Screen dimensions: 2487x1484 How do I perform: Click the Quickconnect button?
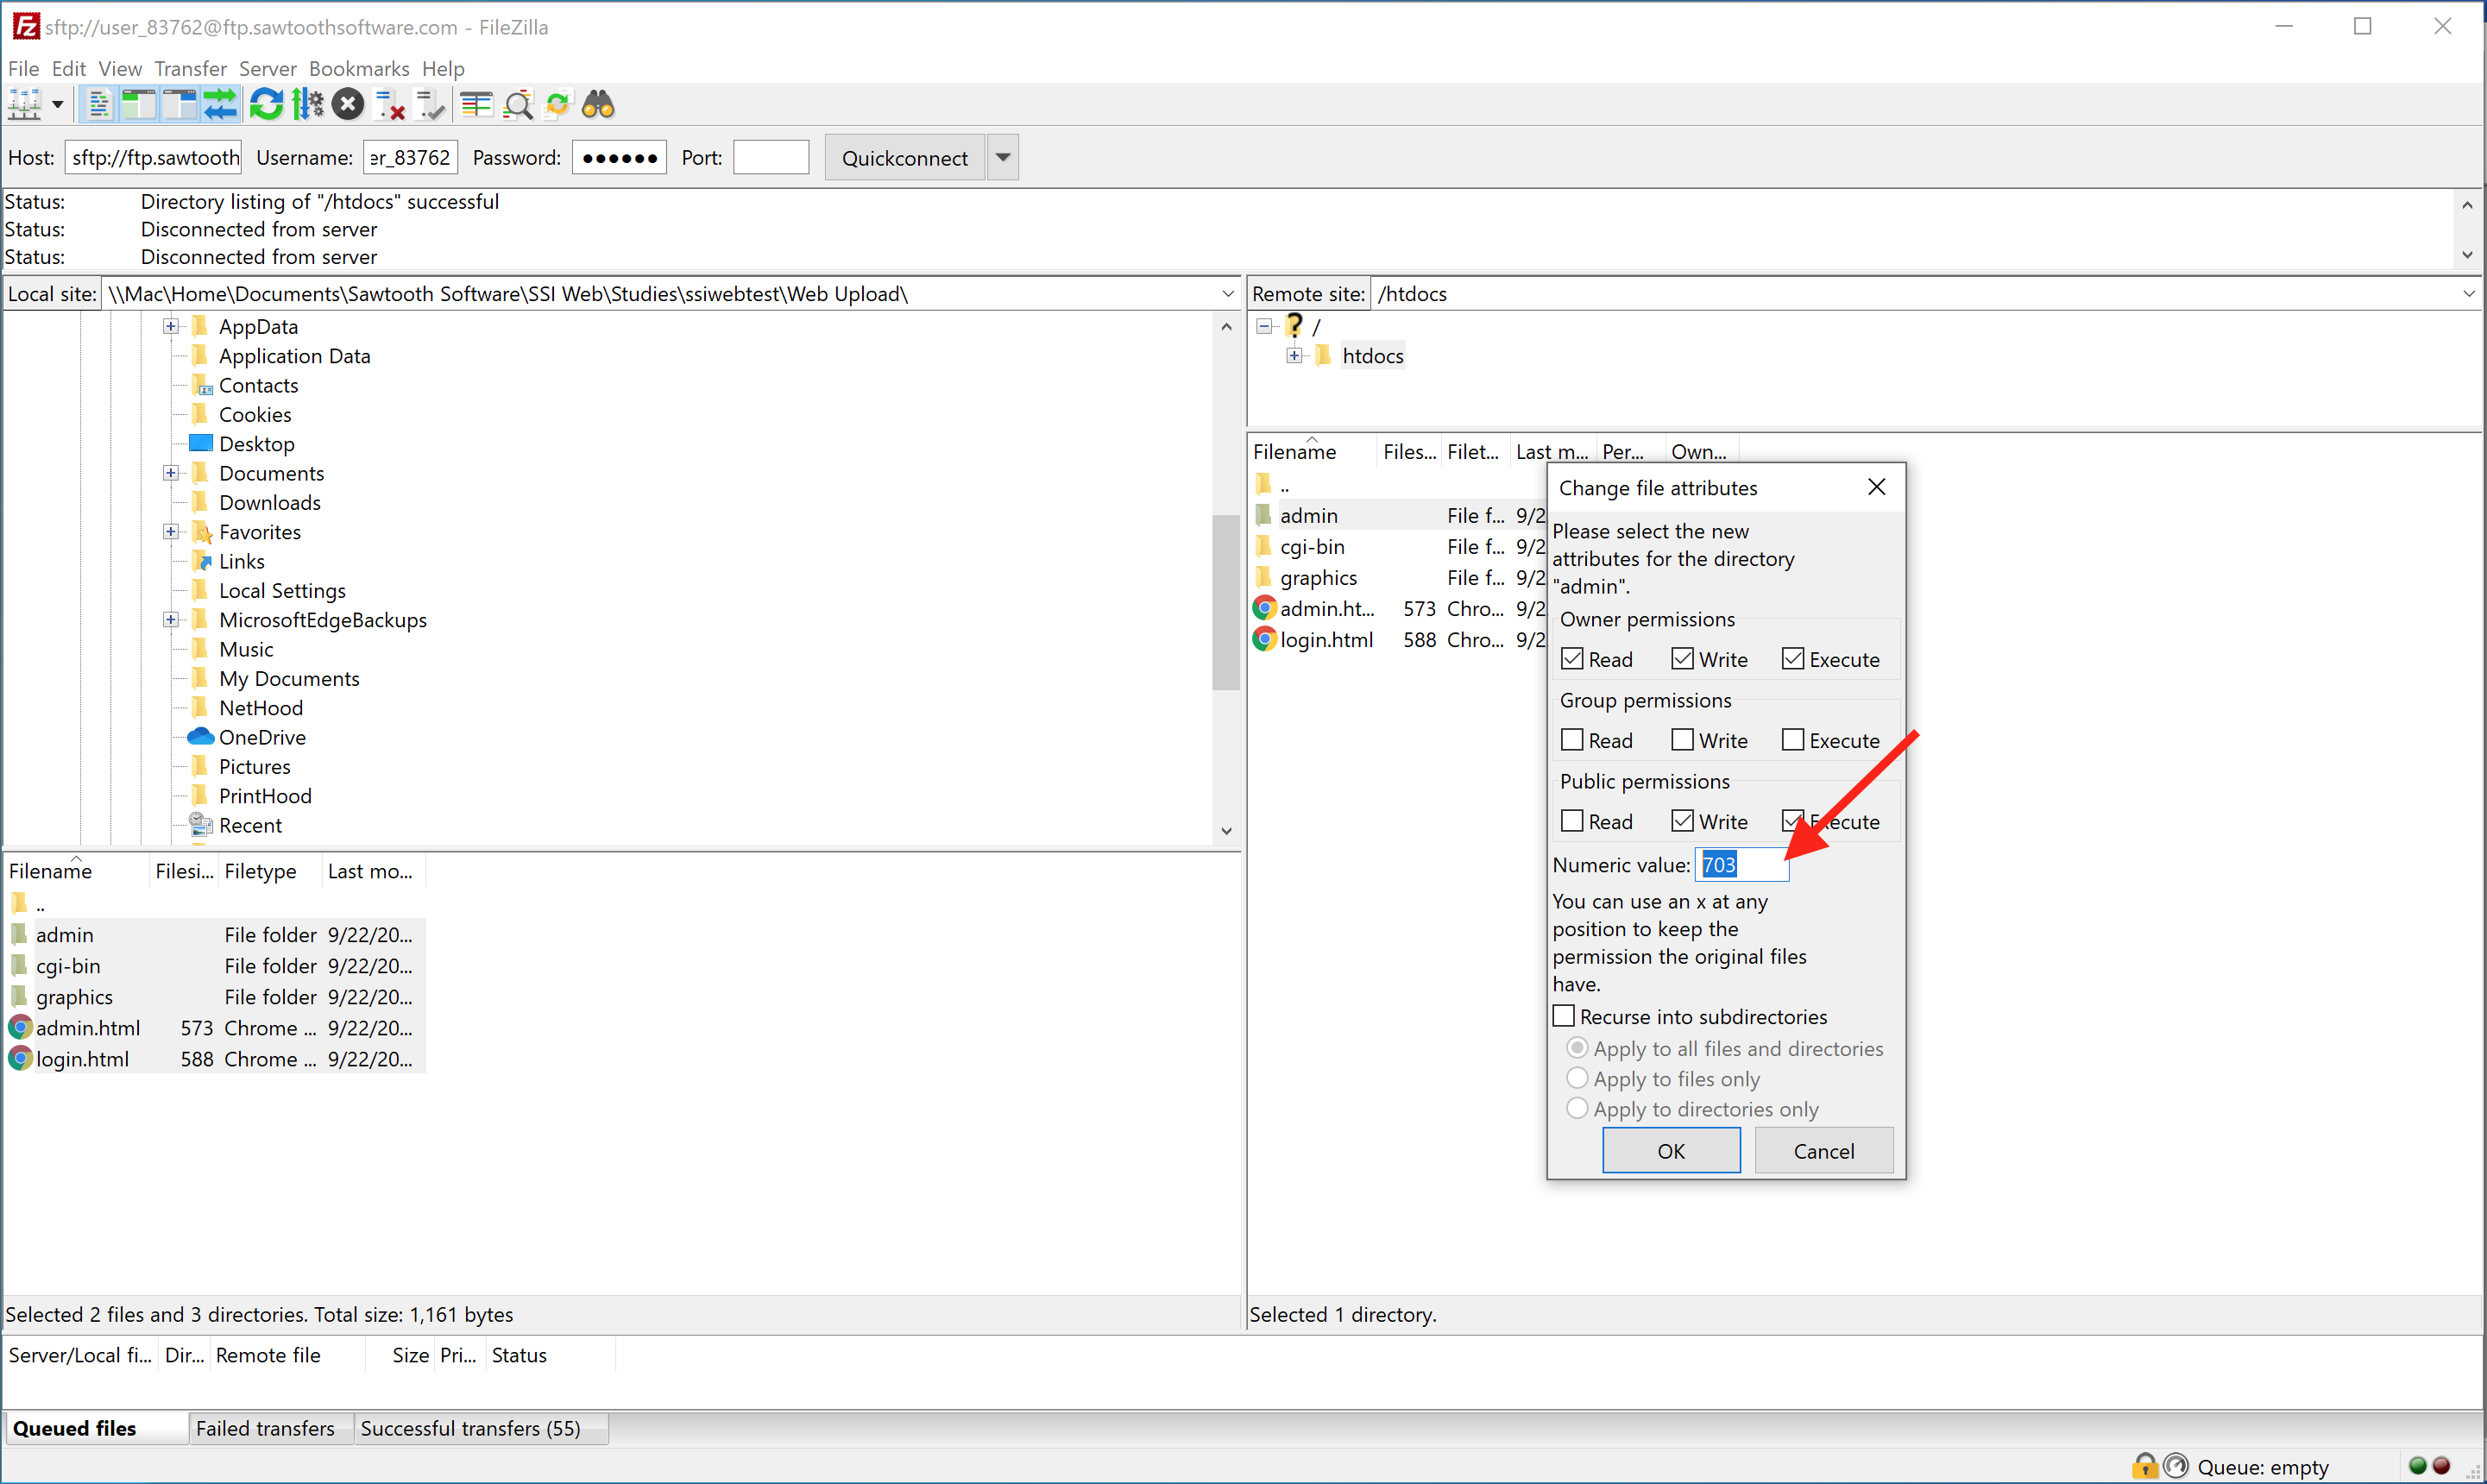coord(903,157)
